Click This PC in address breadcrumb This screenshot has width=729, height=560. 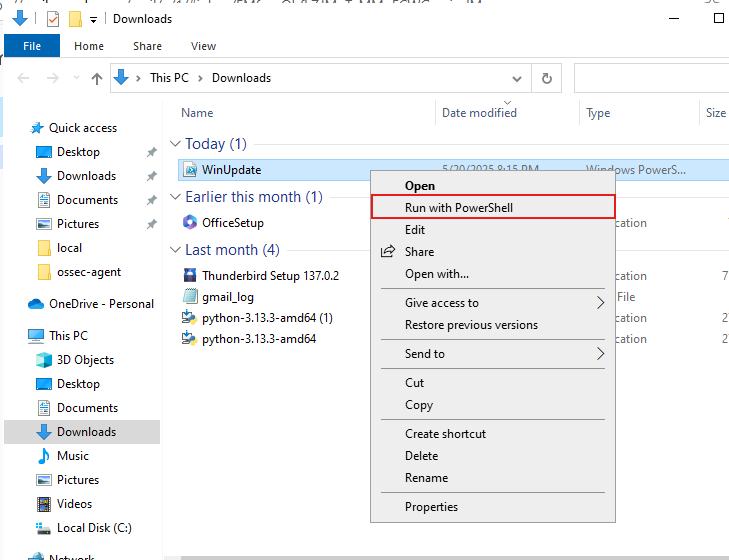click(169, 78)
